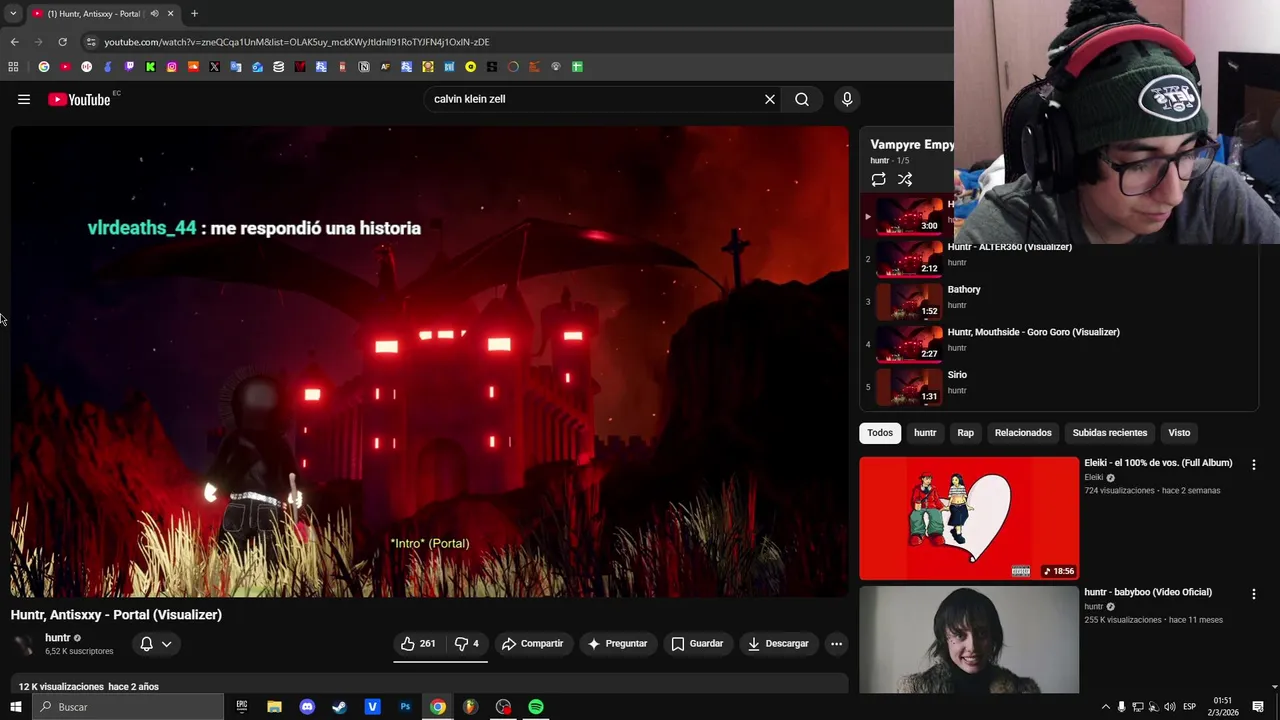Select the Relacionados filter chip
Image resolution: width=1280 pixels, height=720 pixels.
click(x=1023, y=433)
